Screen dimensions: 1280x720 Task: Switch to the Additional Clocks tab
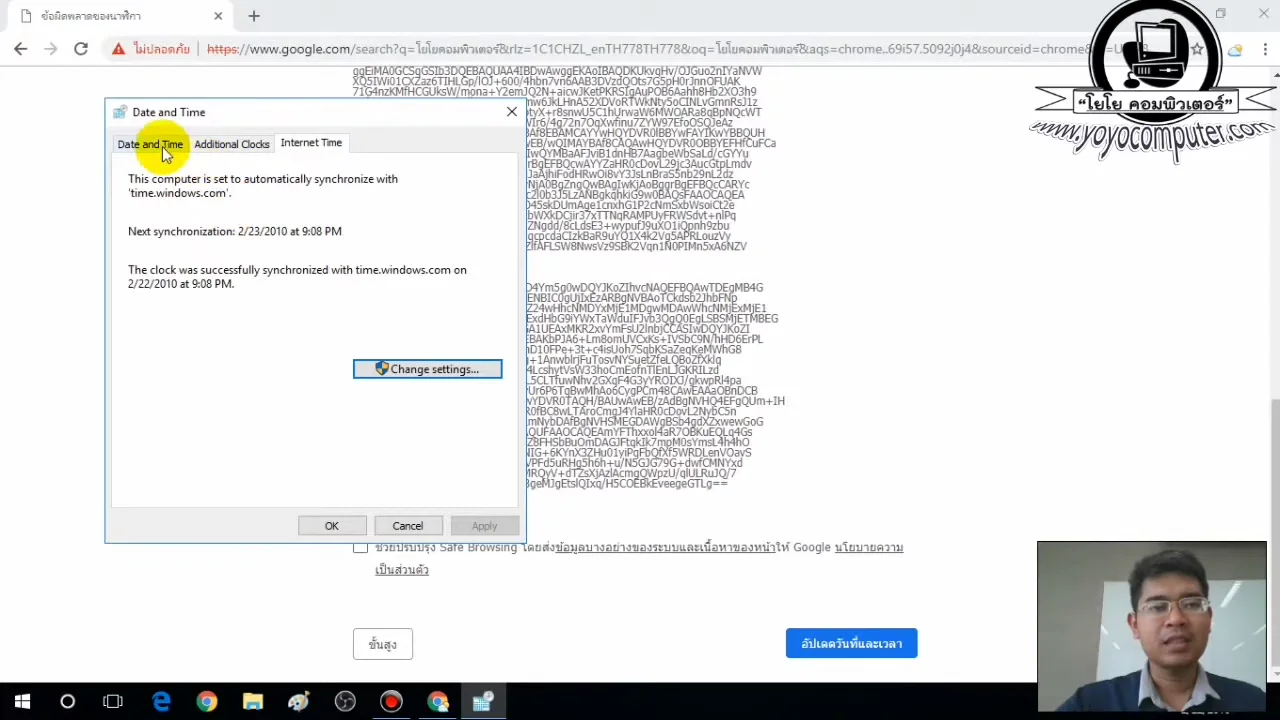click(231, 143)
